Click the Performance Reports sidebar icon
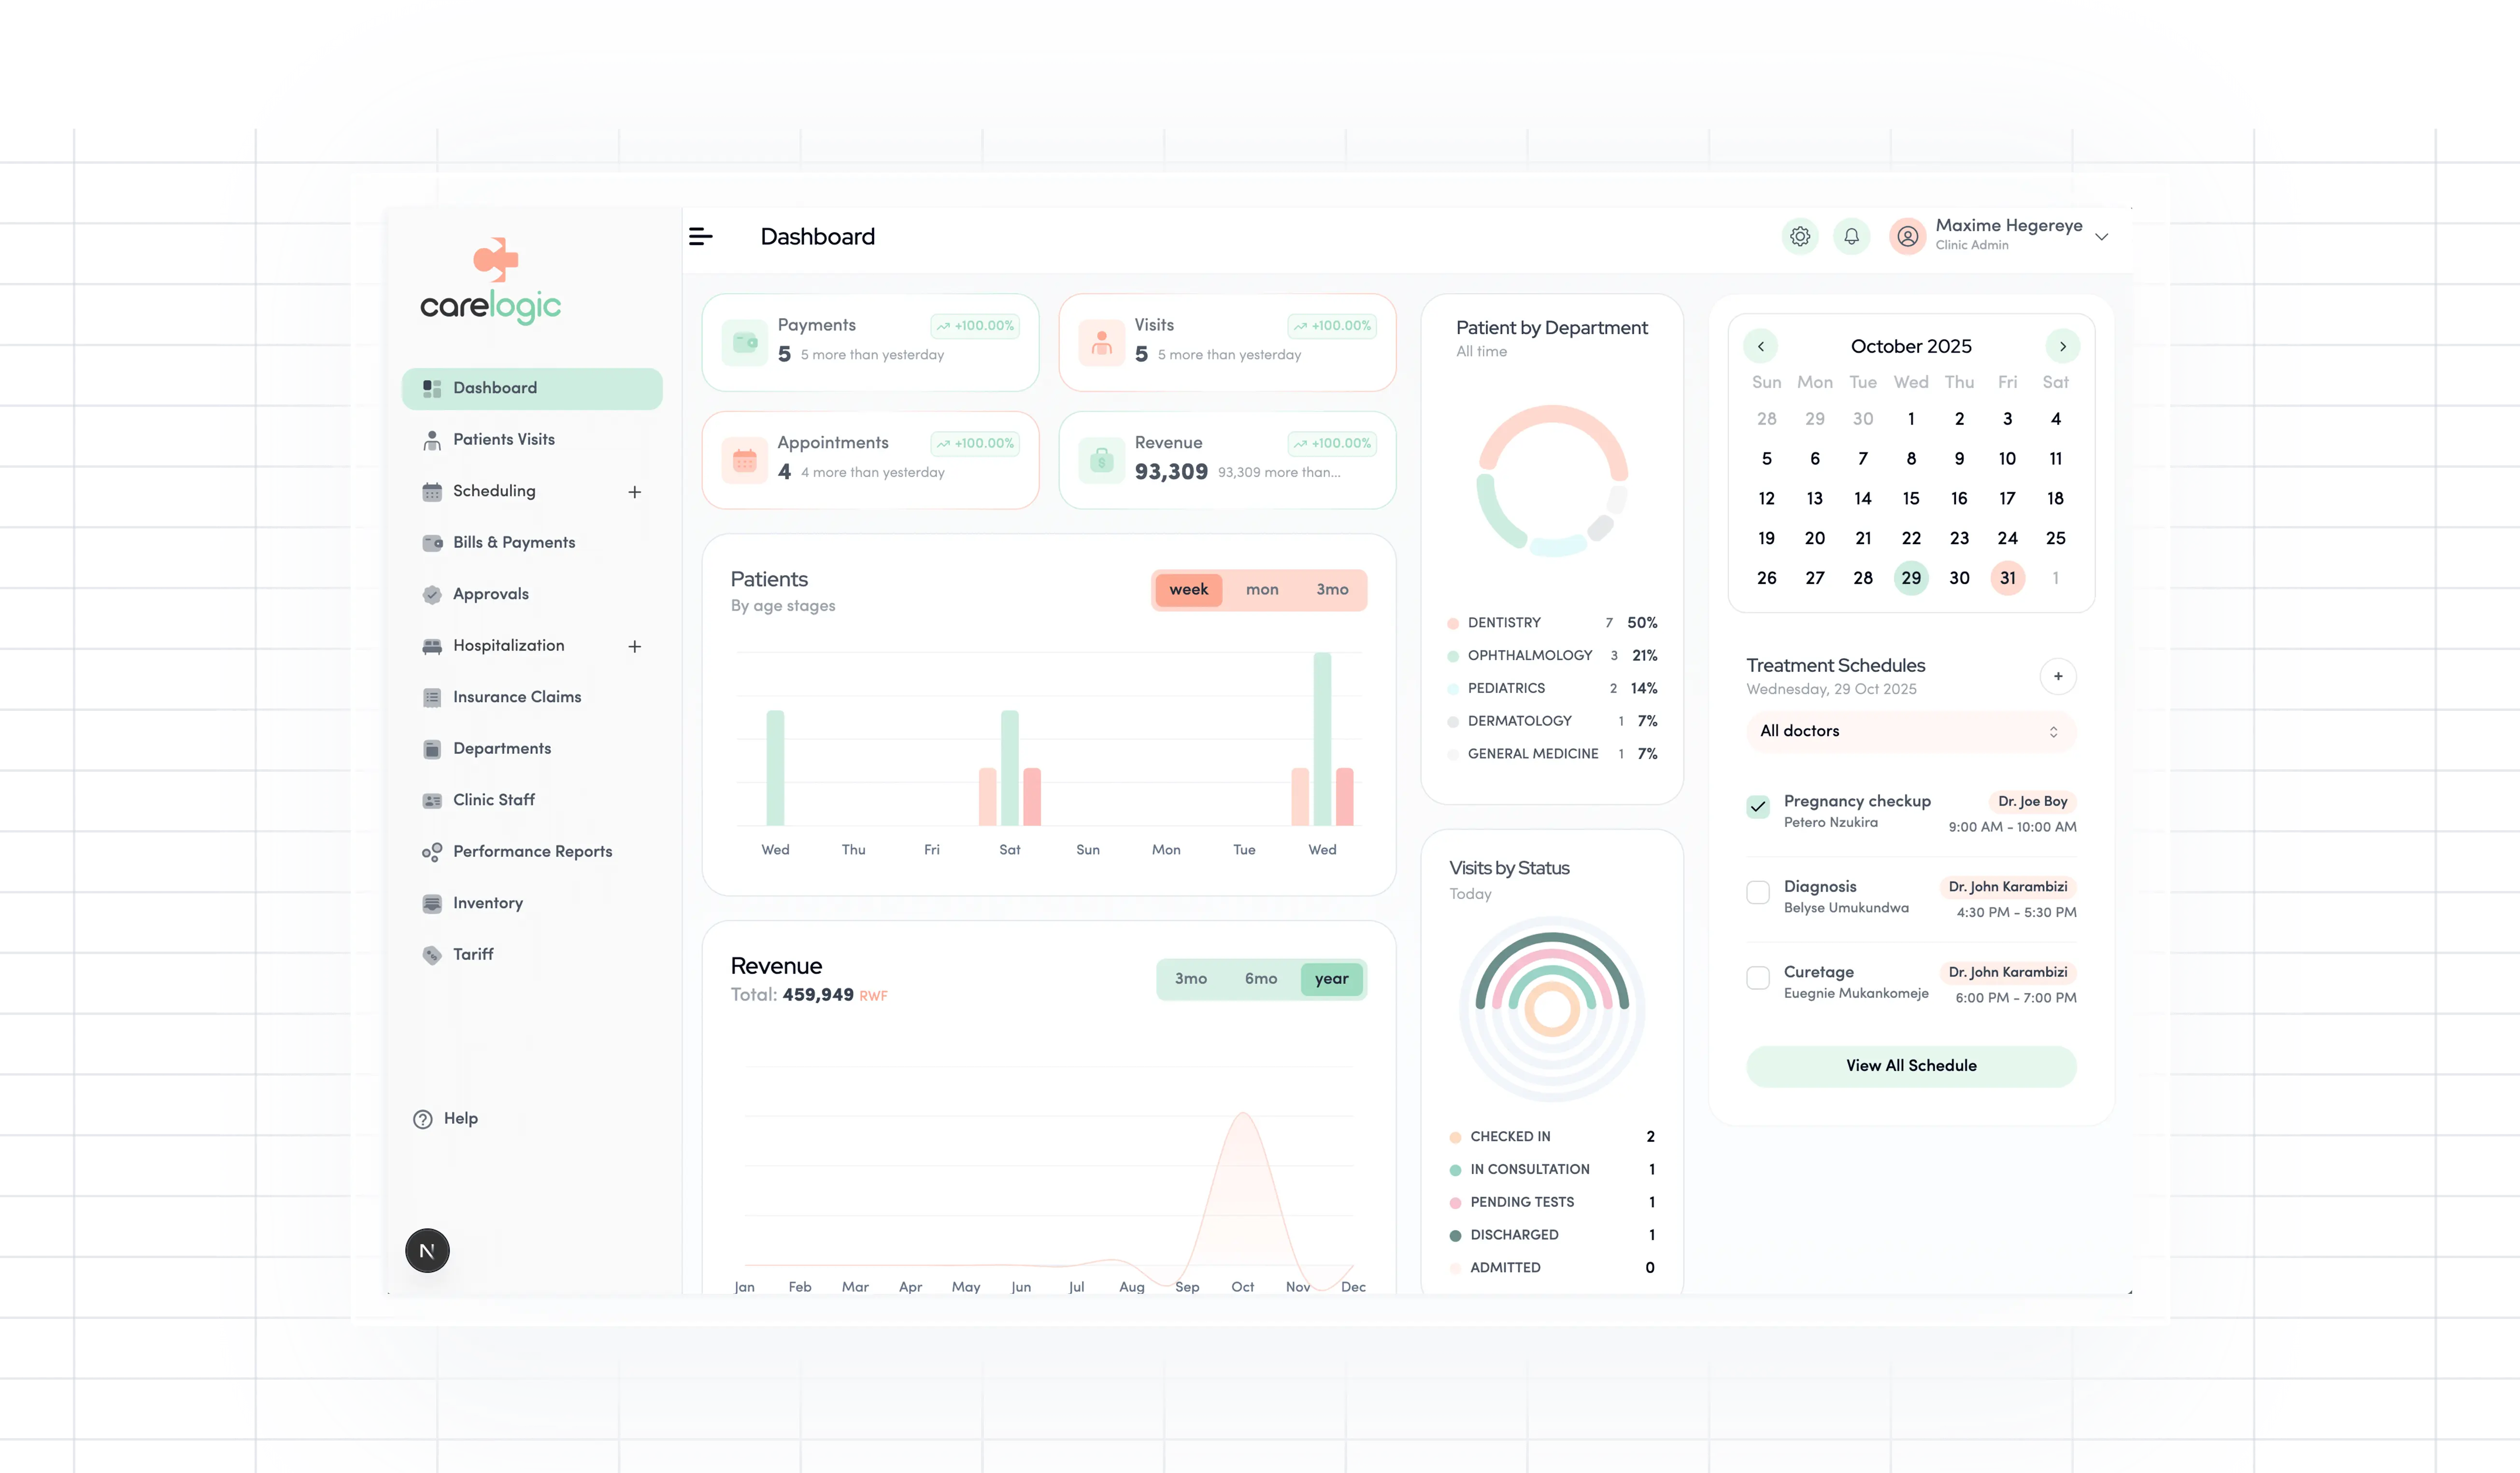2520x1473 pixels. [431, 851]
